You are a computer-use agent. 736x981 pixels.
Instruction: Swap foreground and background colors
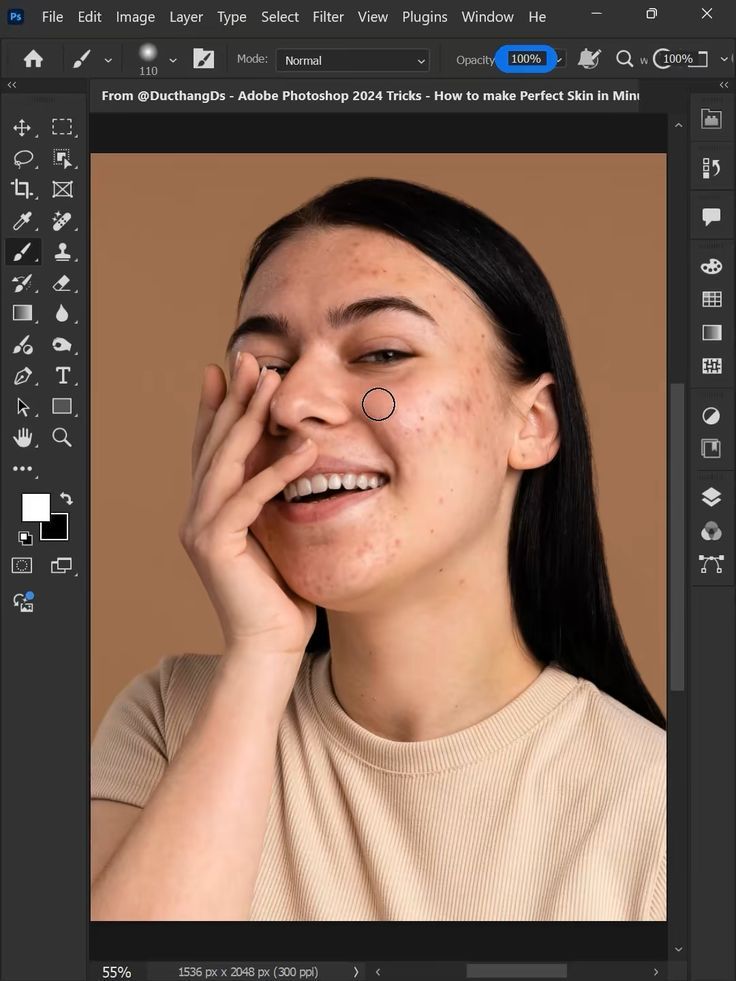click(66, 498)
